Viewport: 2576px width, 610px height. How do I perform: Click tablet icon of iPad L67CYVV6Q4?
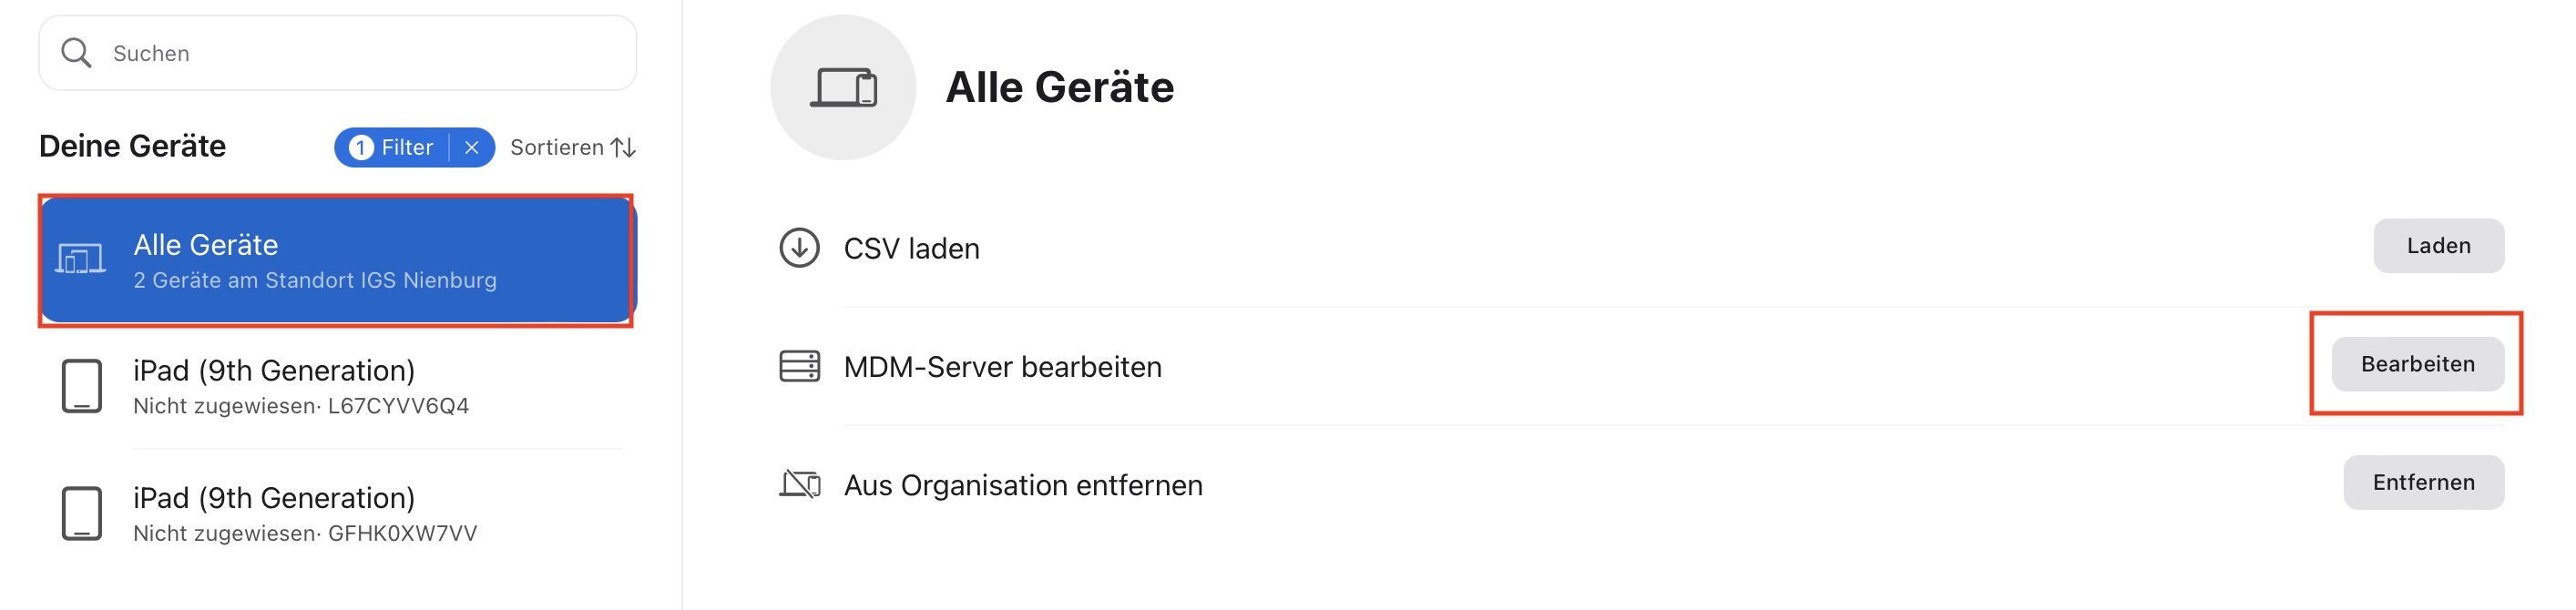(x=82, y=386)
